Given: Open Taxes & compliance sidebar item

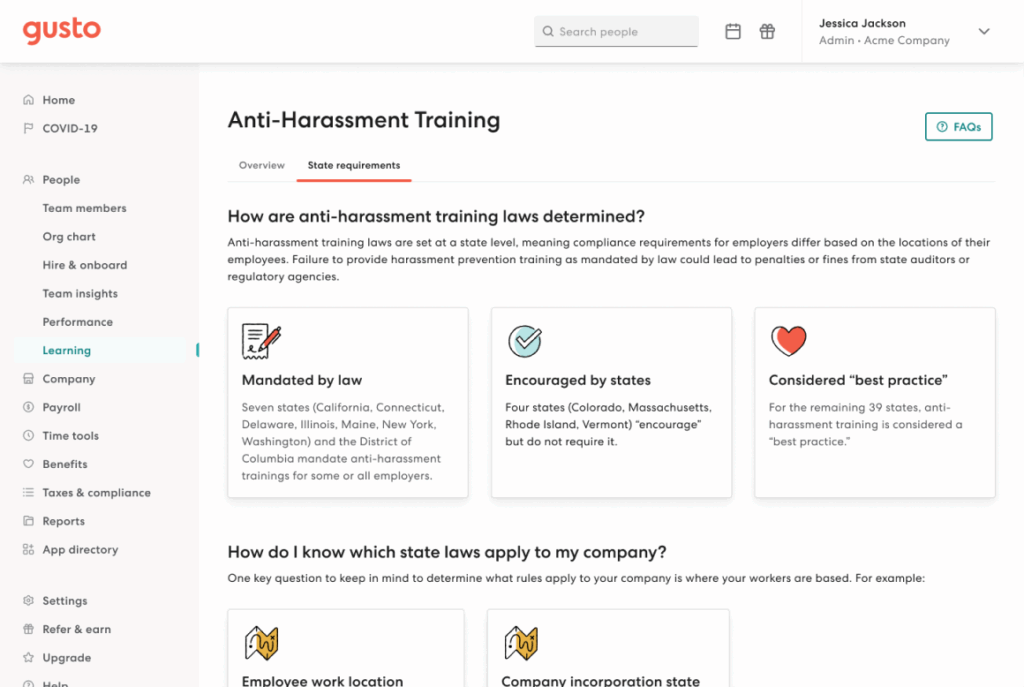Looking at the screenshot, I should [x=97, y=492].
